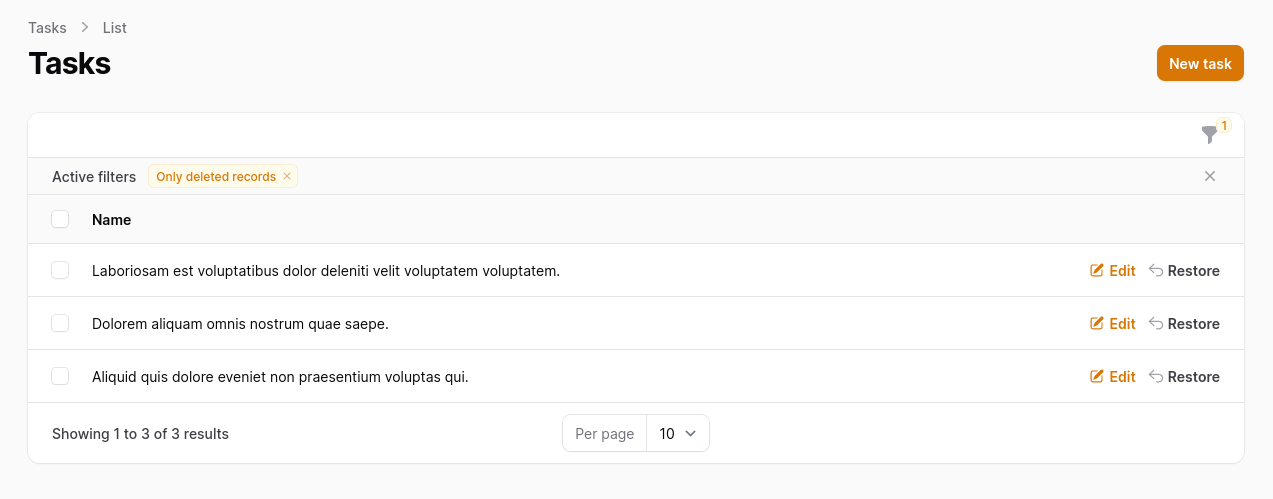The image size is (1273, 499).
Task: Click the List breadcrumb item
Action: (x=115, y=28)
